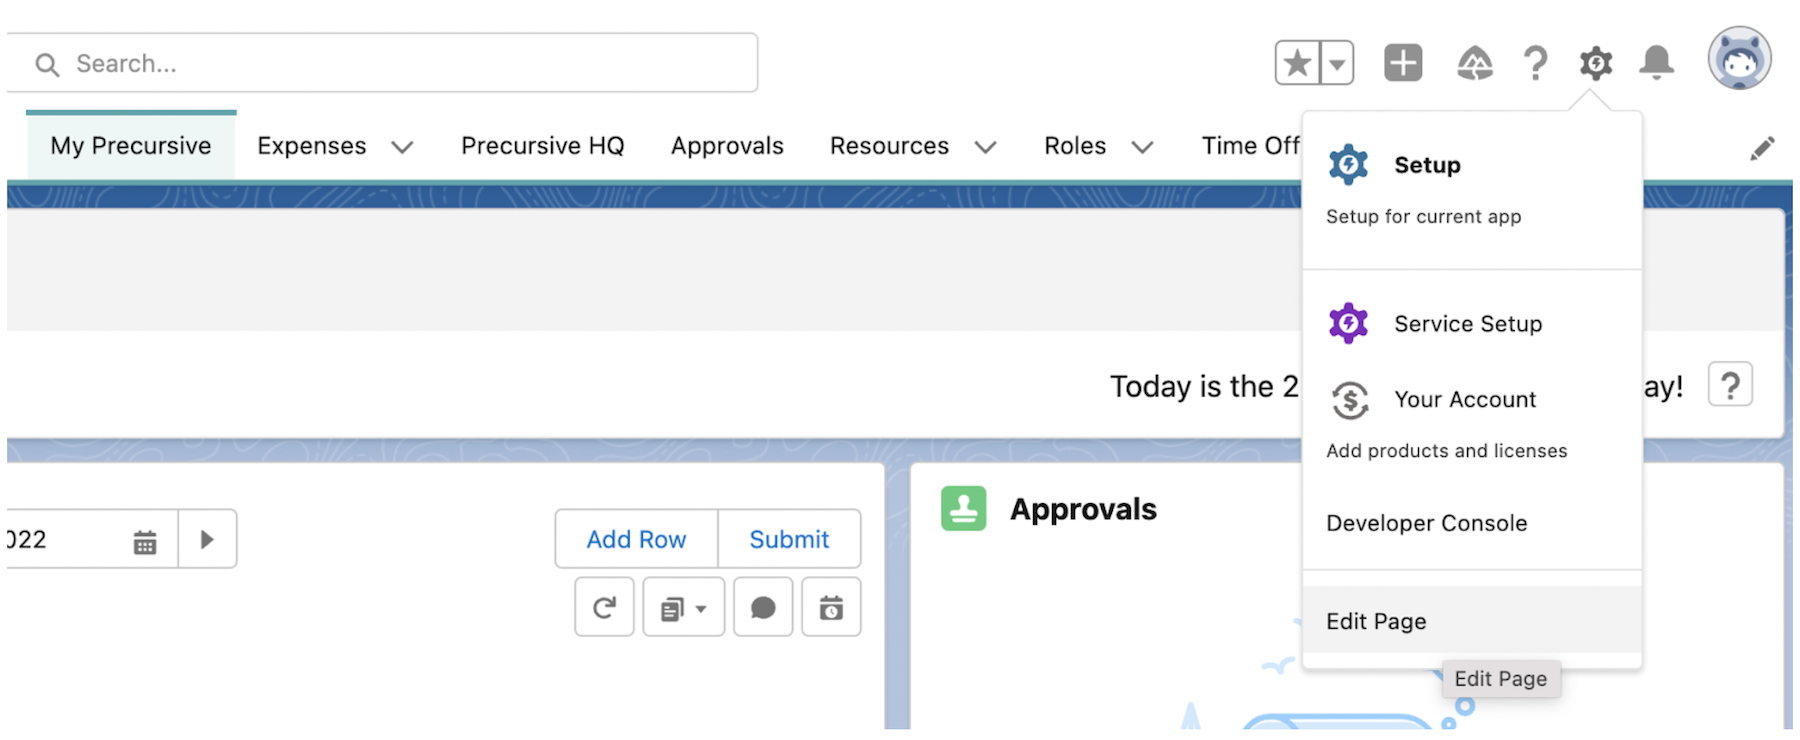
Task: Choose Developer Console from the menu
Action: click(1427, 523)
